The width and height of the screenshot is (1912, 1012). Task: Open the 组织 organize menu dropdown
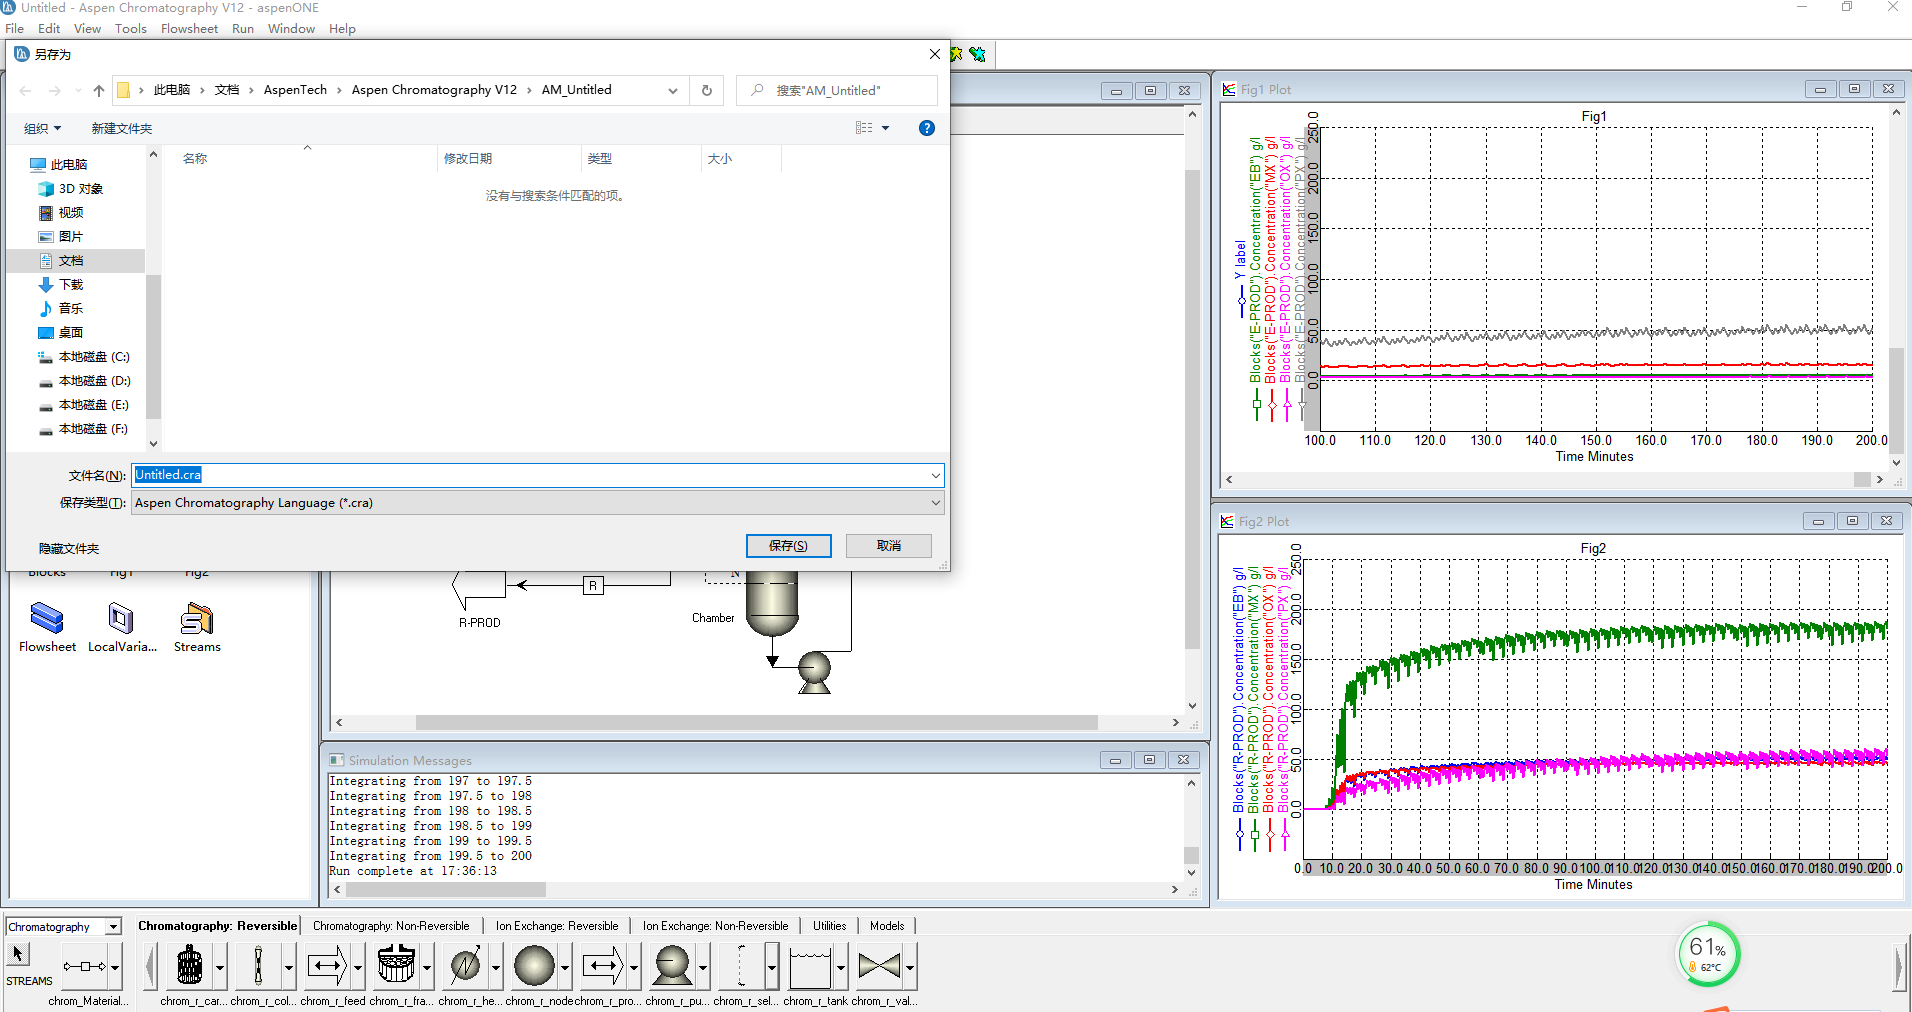point(42,128)
